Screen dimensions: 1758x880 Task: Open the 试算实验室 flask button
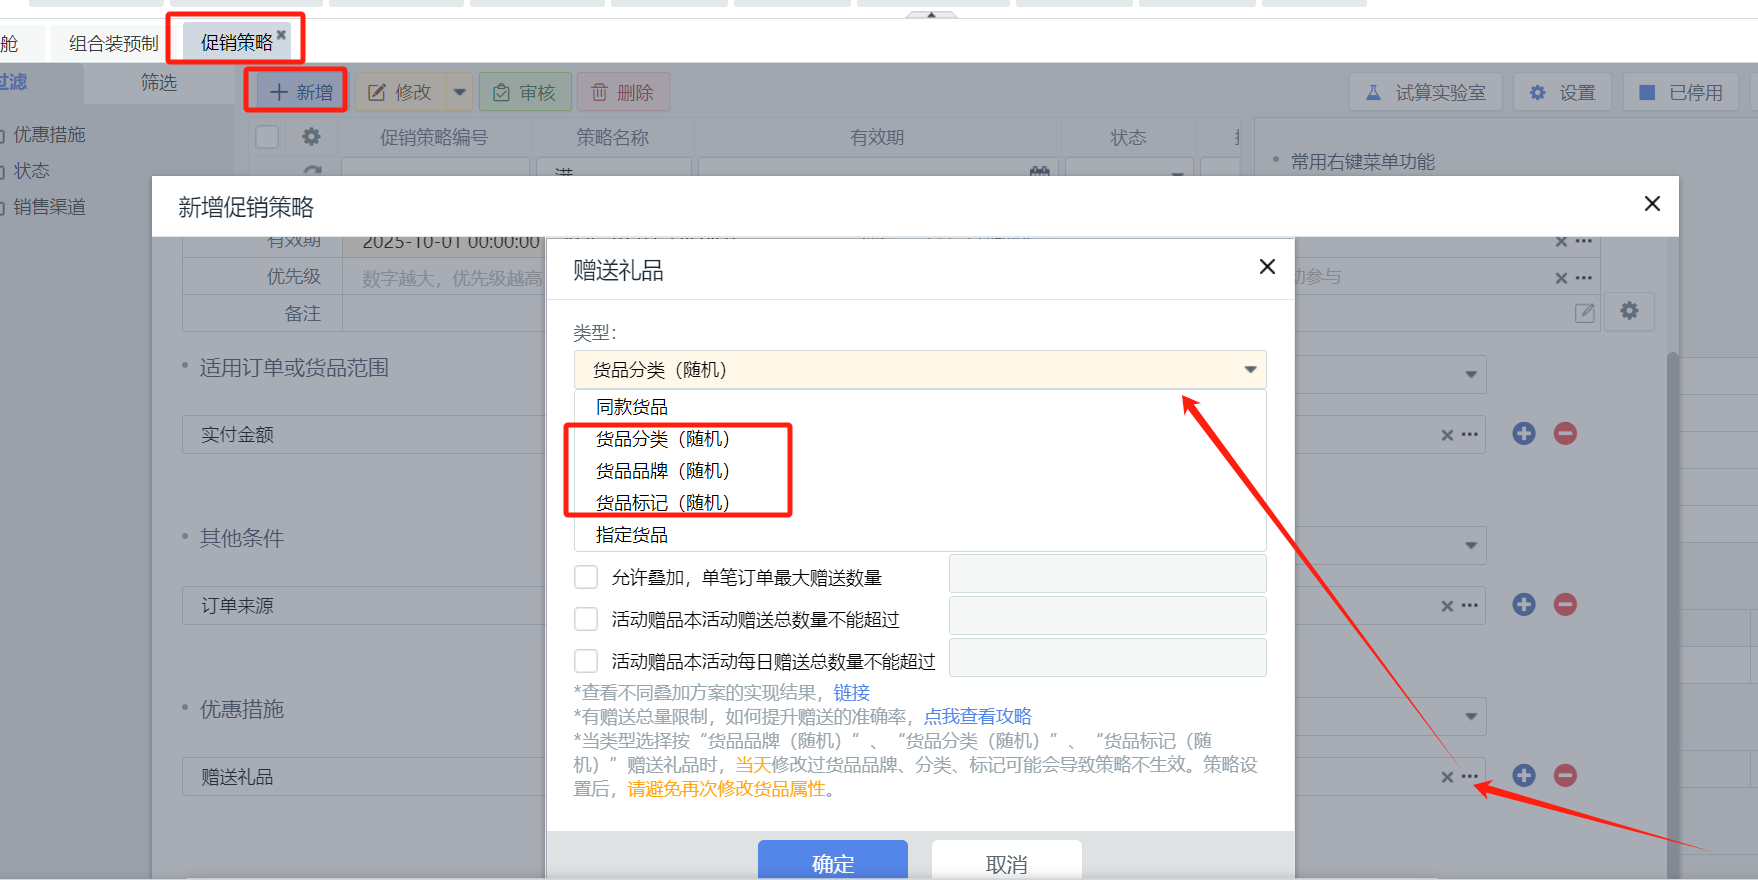coord(1425,93)
